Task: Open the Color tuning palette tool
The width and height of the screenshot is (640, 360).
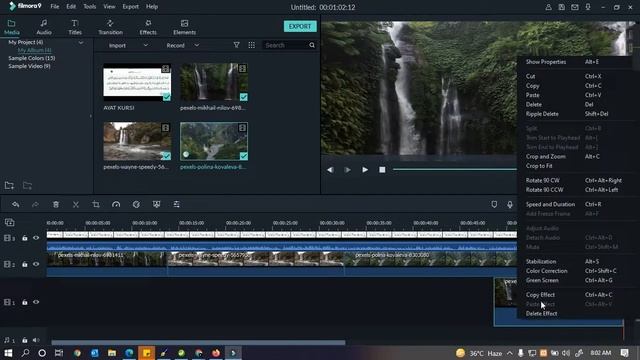Action: pos(136,204)
